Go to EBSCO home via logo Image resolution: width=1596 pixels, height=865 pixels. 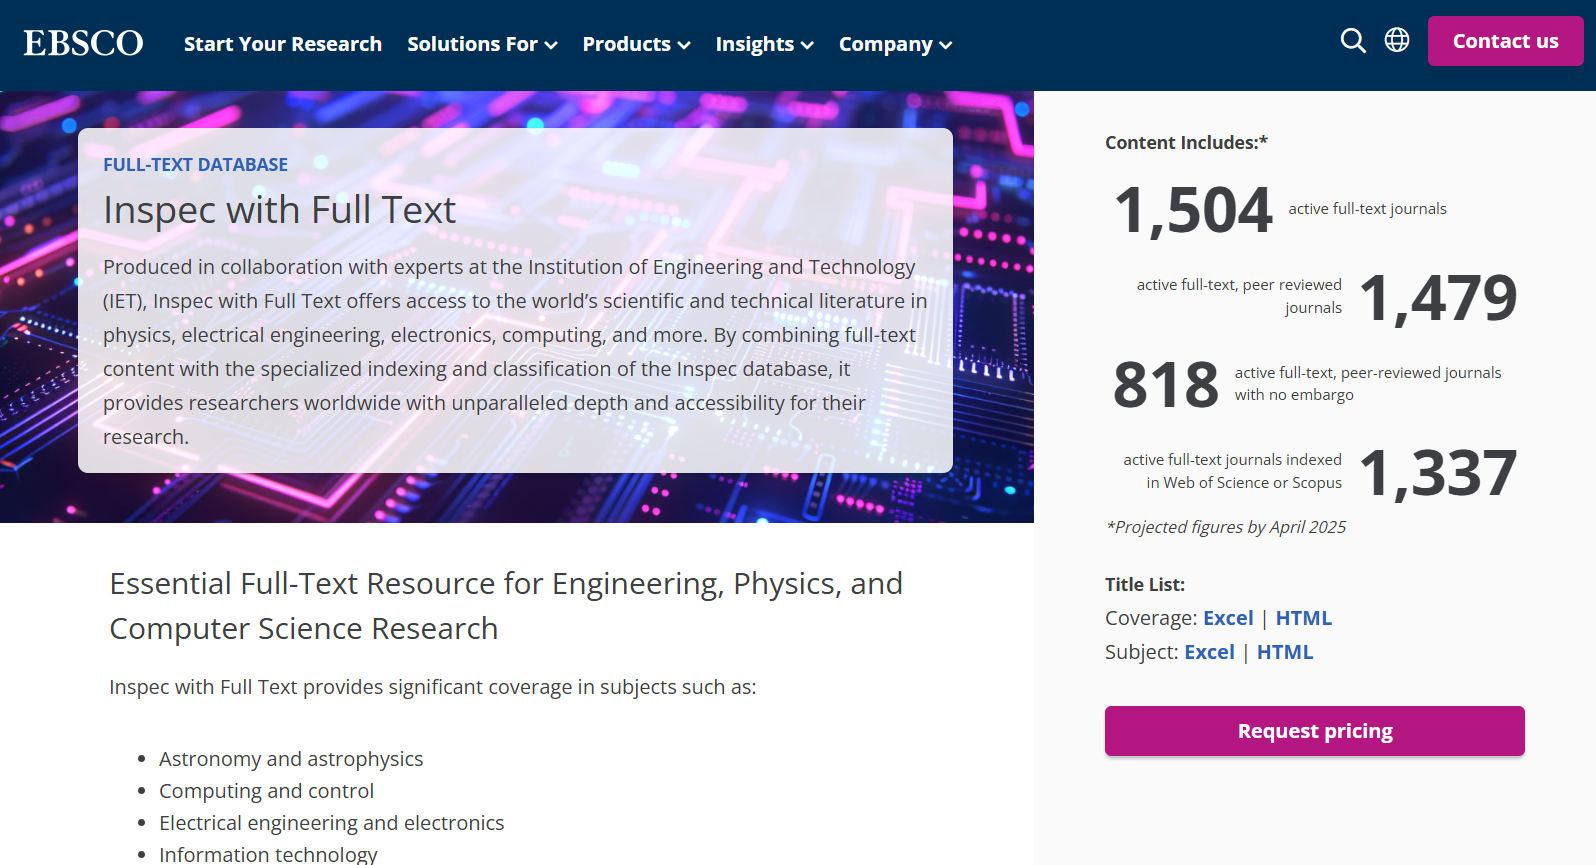(x=84, y=43)
